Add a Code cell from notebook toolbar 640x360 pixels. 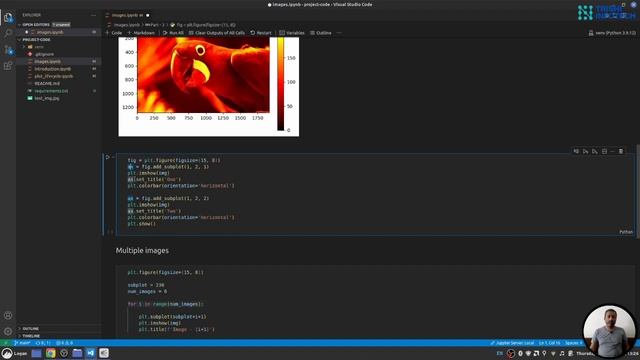tap(114, 33)
